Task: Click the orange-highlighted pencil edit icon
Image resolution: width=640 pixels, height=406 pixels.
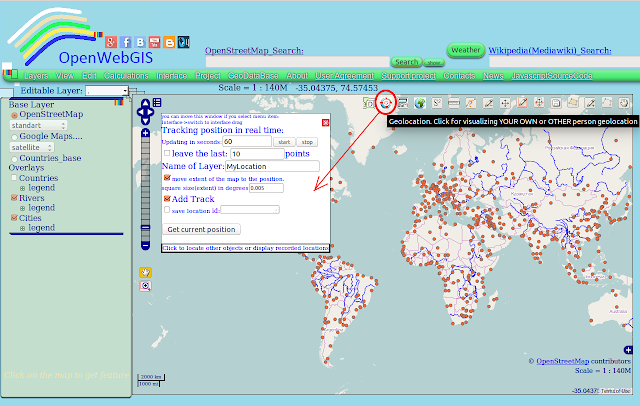Action: [522, 102]
